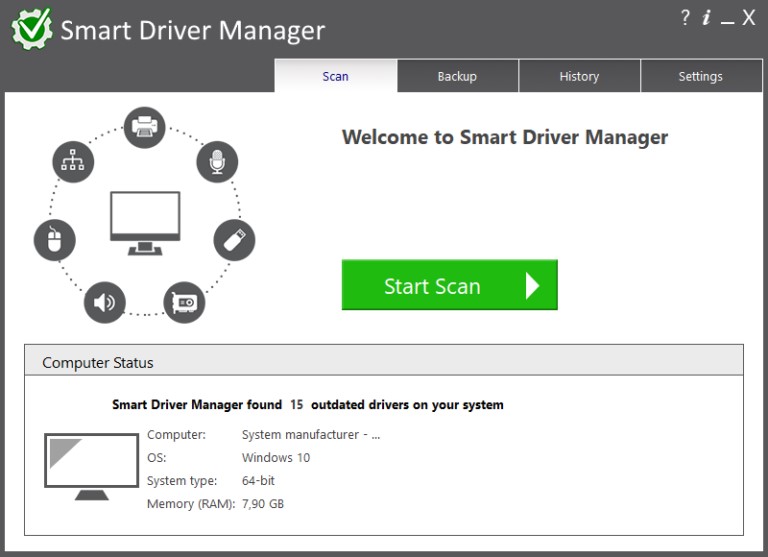Open help via question mark icon

click(x=685, y=18)
